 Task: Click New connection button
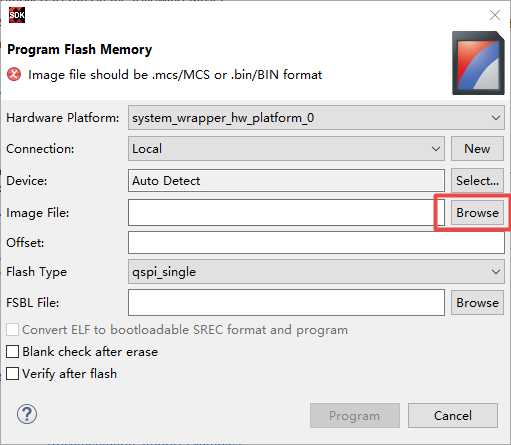point(477,149)
